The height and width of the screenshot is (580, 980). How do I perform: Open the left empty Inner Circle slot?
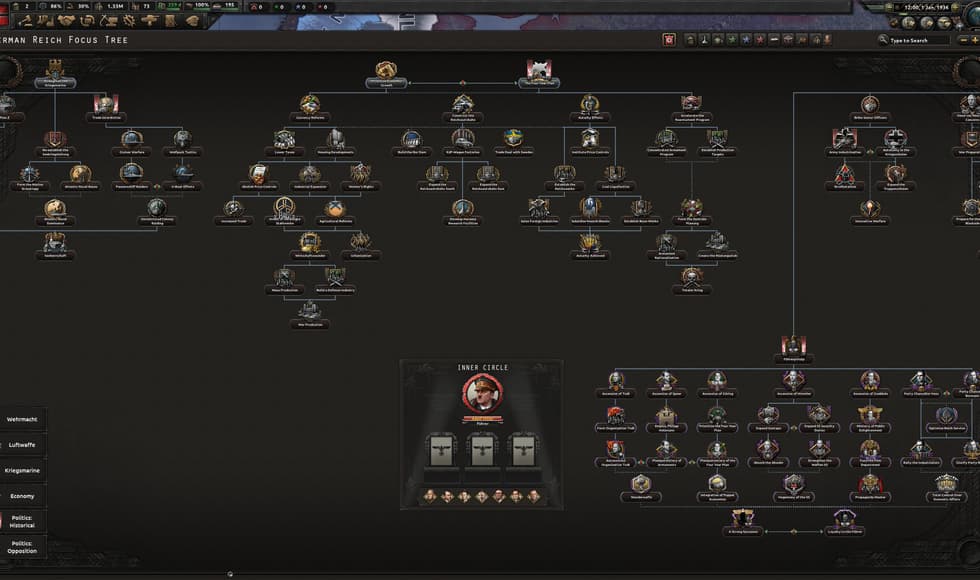[x=441, y=451]
